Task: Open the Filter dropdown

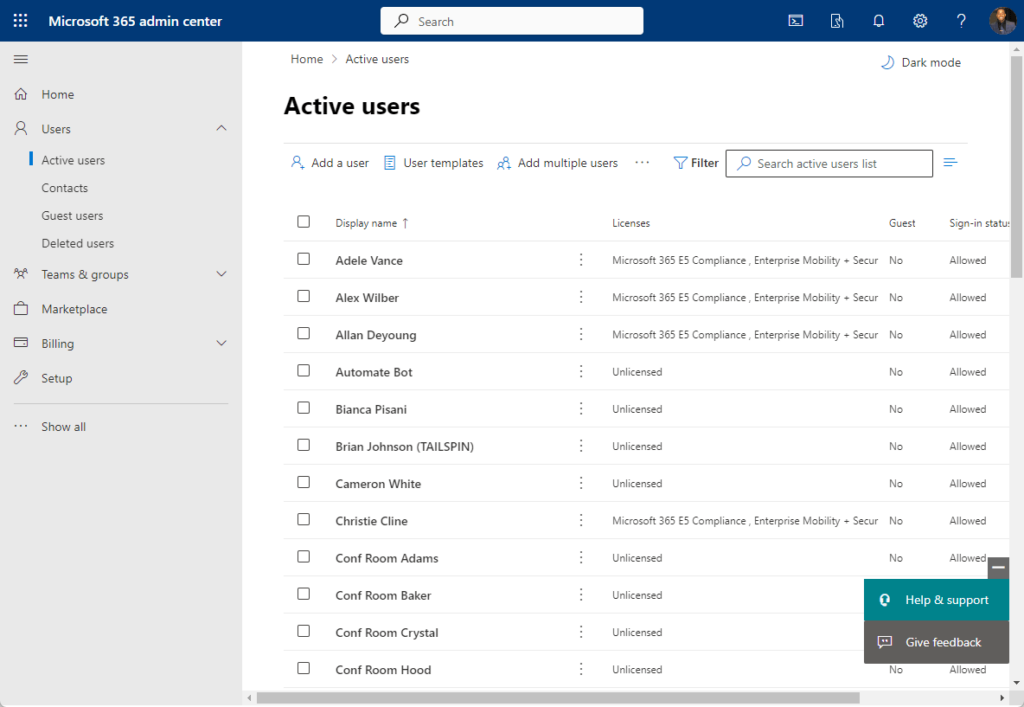Action: coord(696,163)
